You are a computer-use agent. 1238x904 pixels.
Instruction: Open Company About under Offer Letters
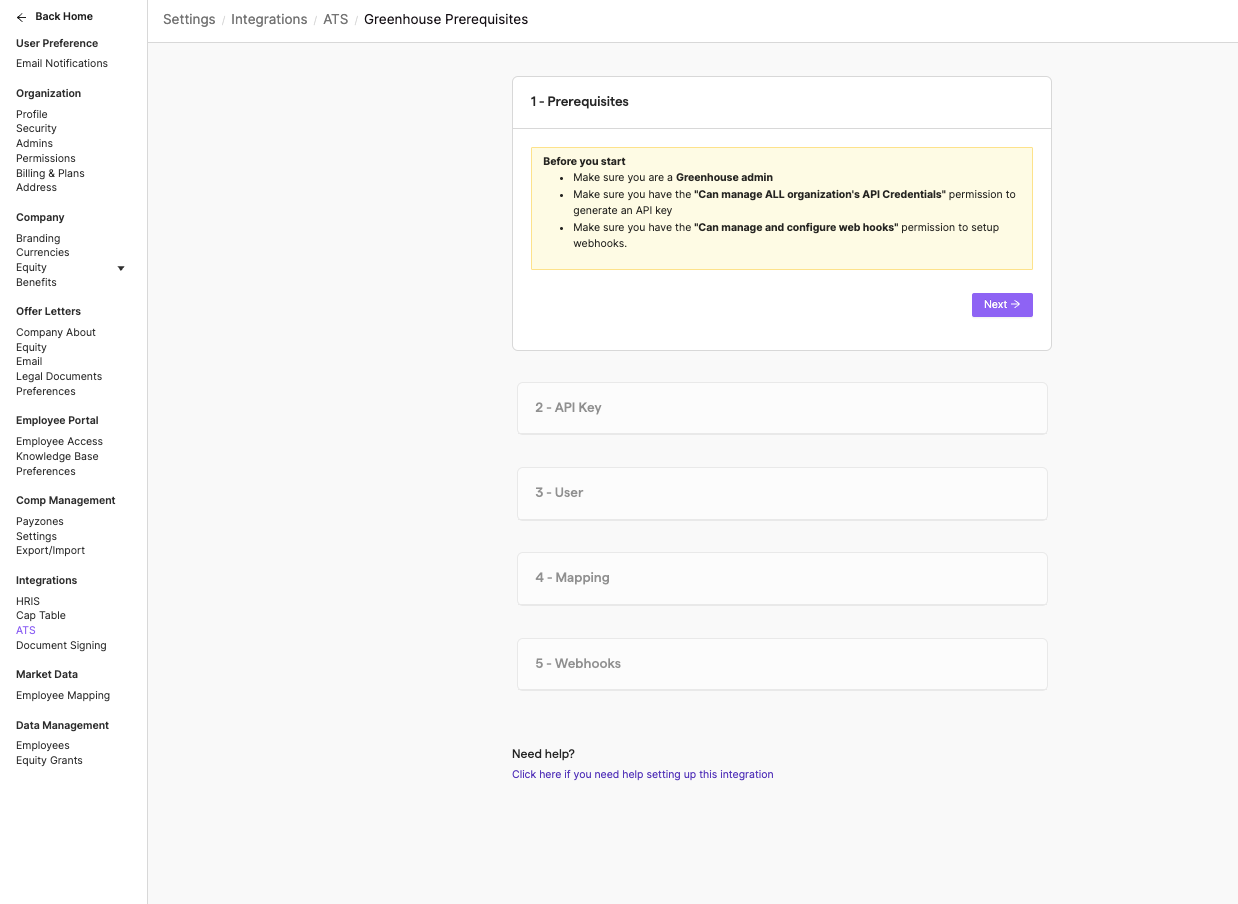[x=56, y=332]
